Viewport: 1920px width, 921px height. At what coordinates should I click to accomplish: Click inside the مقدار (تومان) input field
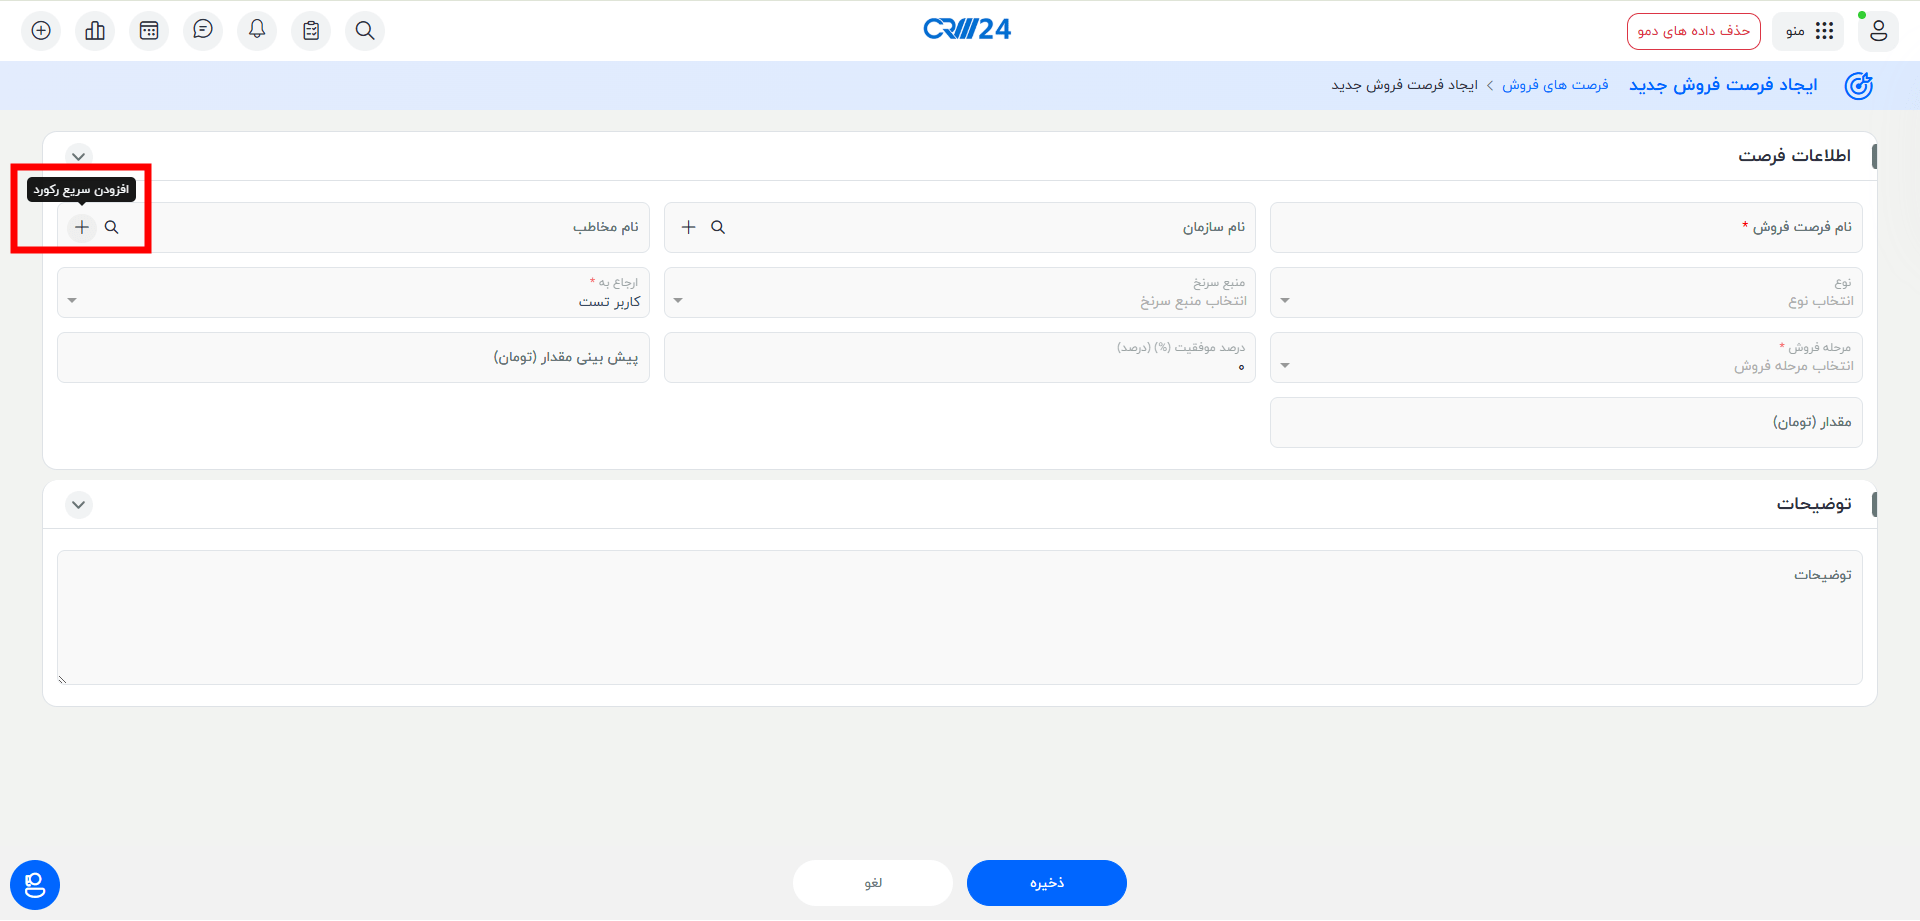(1565, 422)
